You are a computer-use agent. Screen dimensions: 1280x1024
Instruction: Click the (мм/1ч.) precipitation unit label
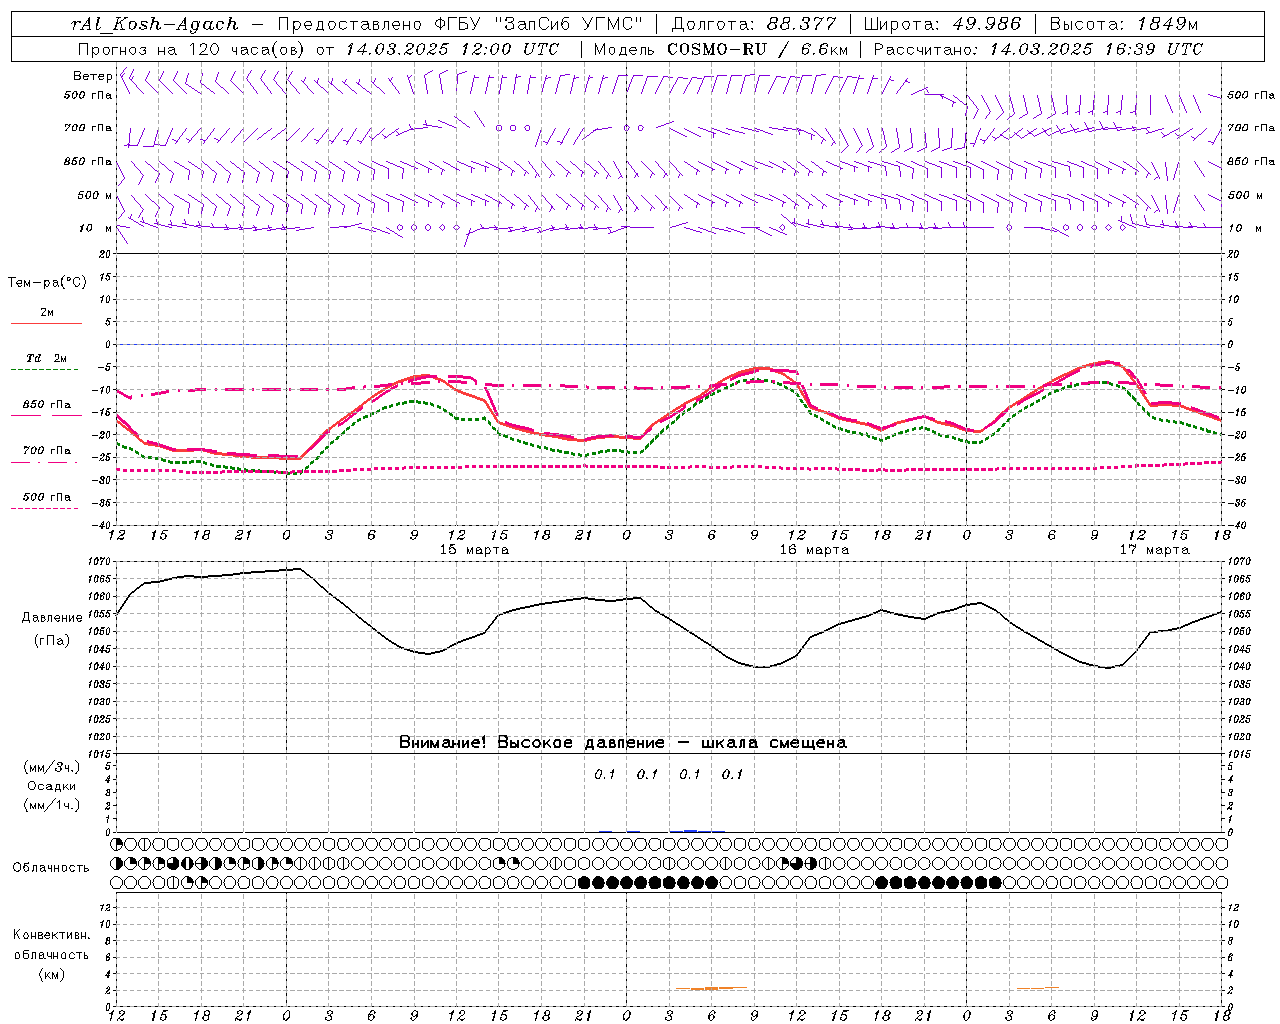pyautogui.click(x=52, y=805)
